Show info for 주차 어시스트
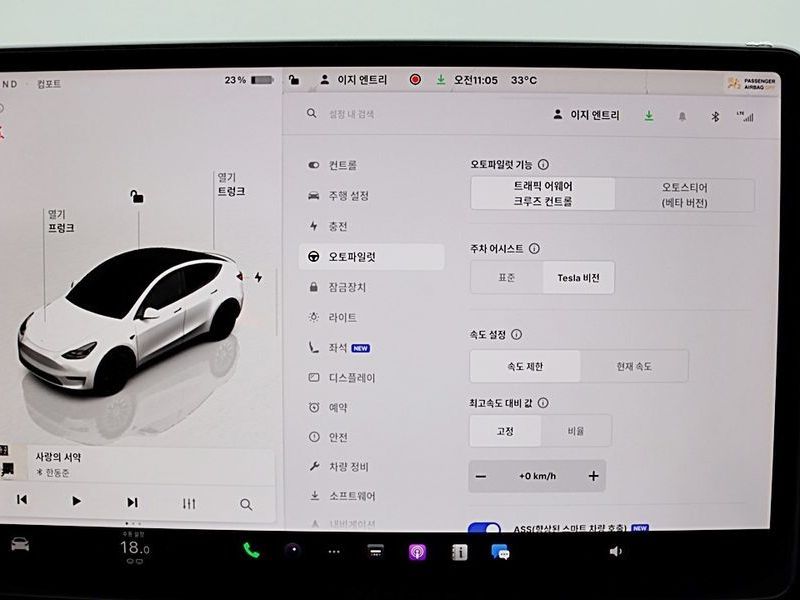 pos(534,248)
